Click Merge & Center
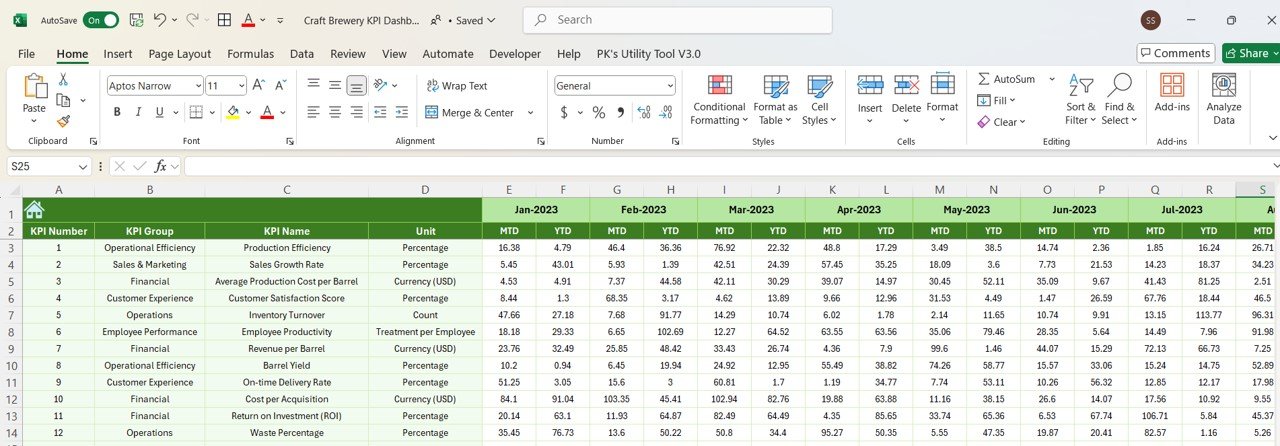This screenshot has height=446, width=1280. (470, 113)
